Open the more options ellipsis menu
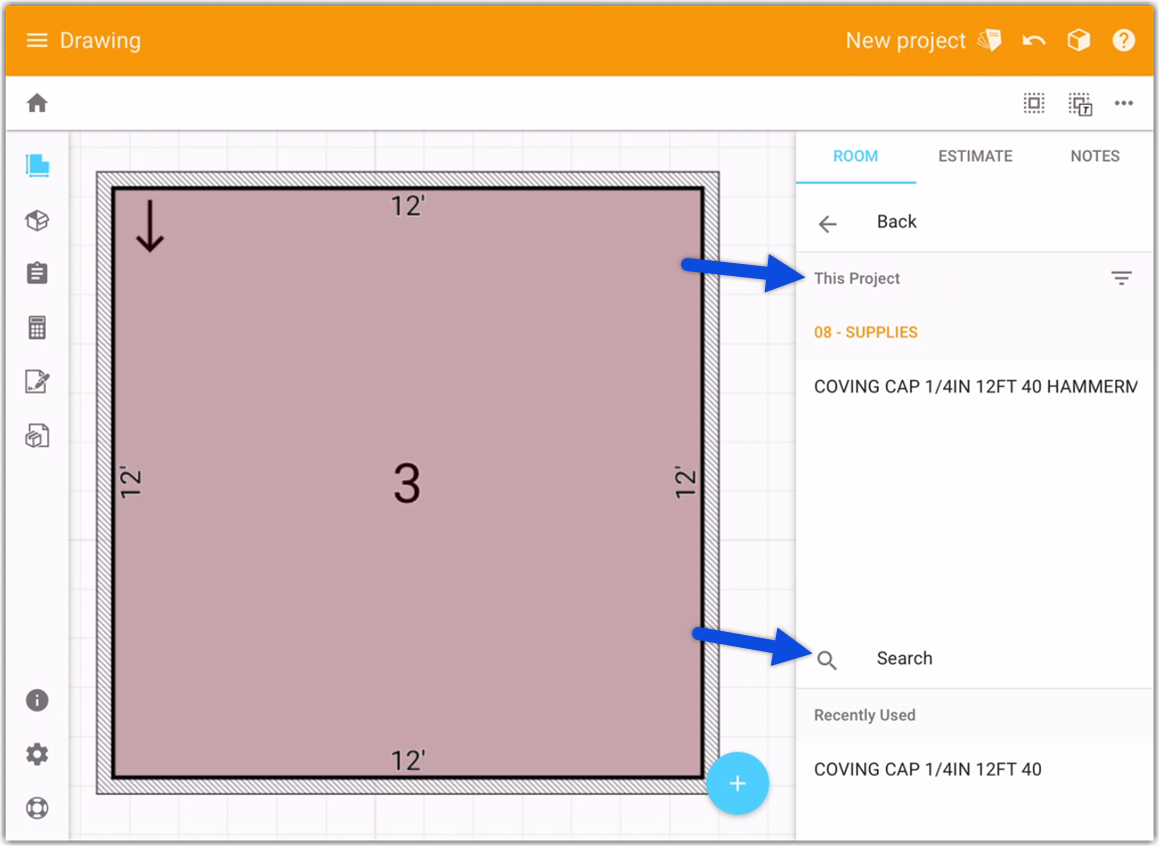Viewport: 1160px width, 847px height. coord(1124,104)
